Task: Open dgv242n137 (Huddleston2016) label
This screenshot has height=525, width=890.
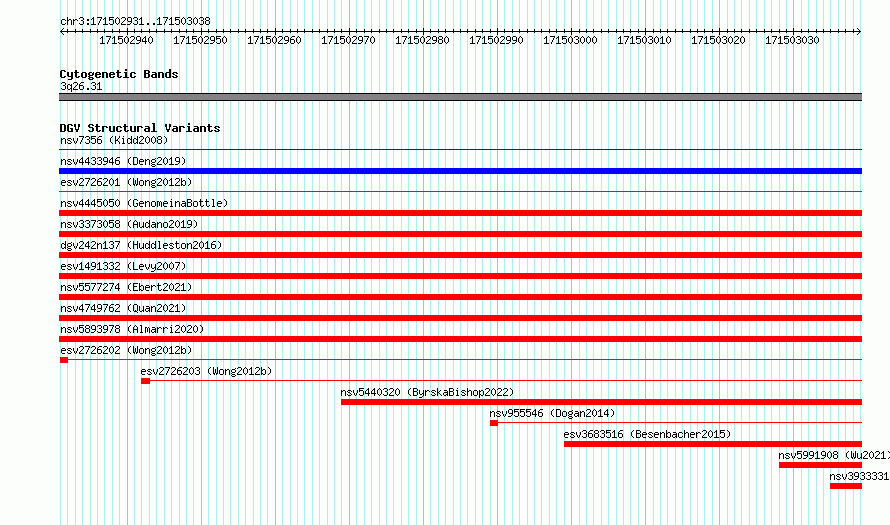Action: click(x=141, y=245)
